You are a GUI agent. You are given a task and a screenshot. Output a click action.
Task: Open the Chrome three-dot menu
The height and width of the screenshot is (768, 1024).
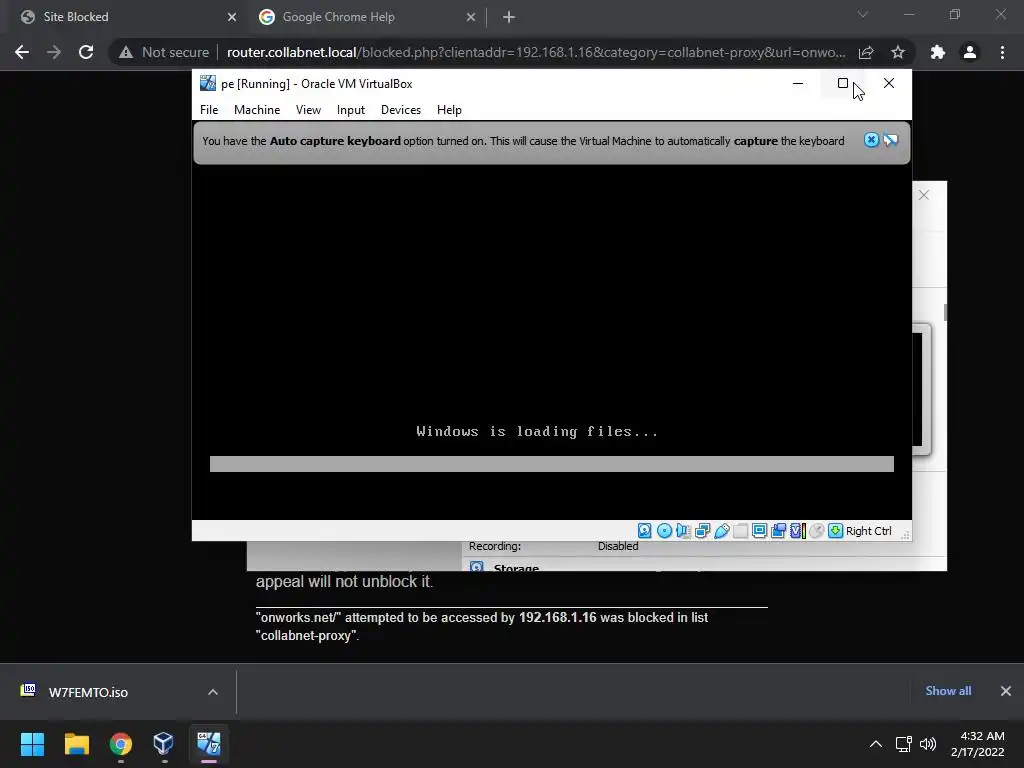[1002, 52]
